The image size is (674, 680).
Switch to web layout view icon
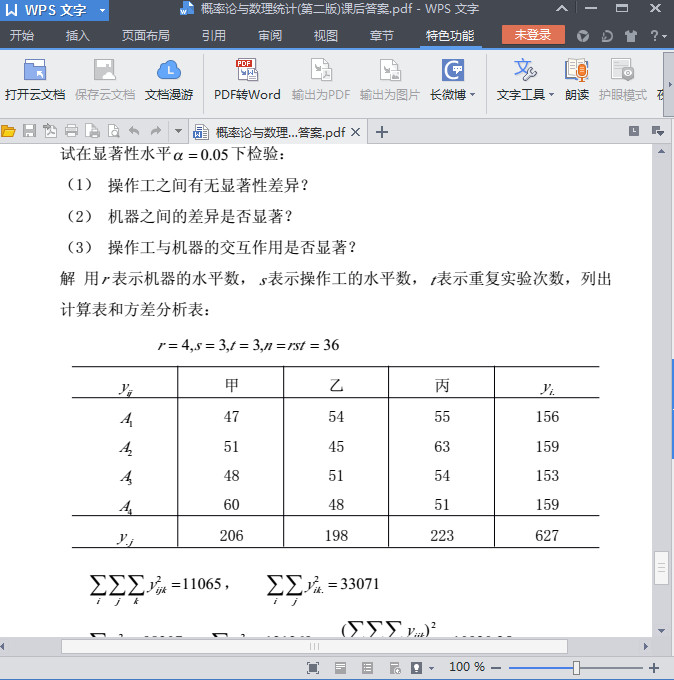pyautogui.click(x=395, y=668)
